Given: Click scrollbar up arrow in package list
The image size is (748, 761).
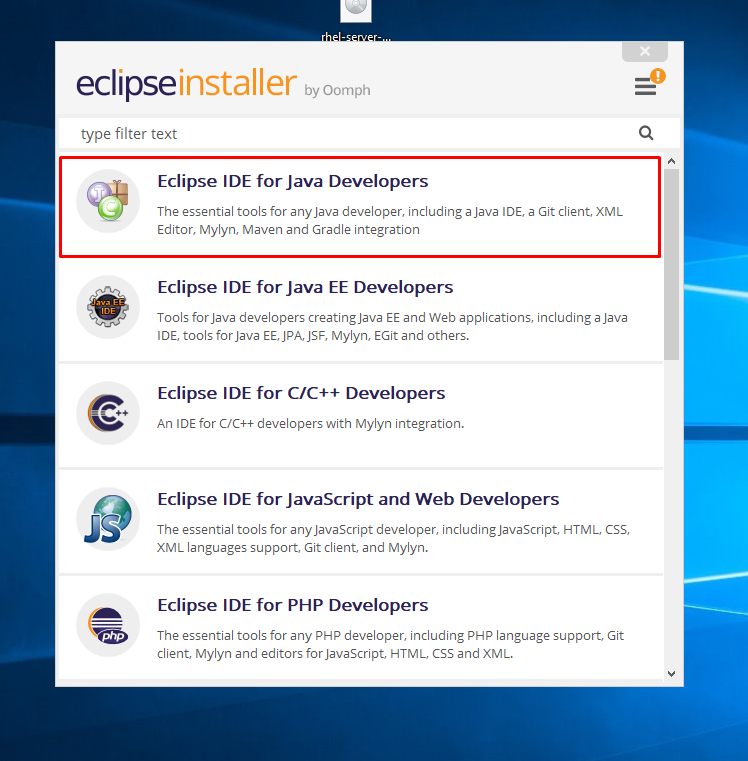Looking at the screenshot, I should coord(671,161).
